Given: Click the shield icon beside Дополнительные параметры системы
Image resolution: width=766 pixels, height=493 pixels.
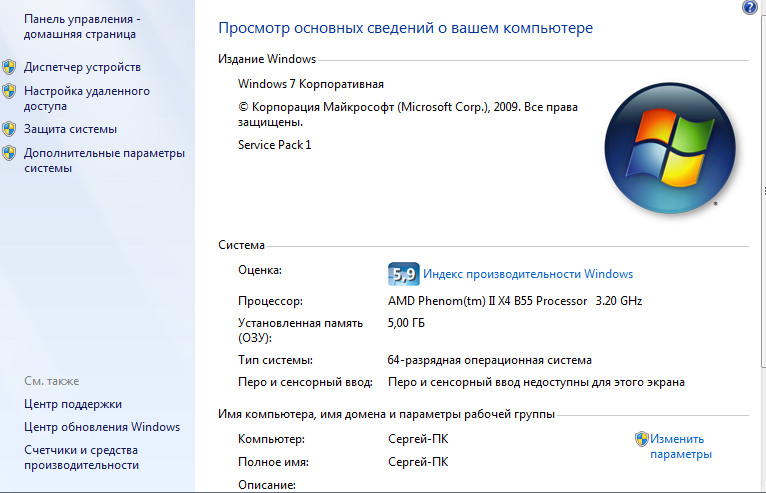Looking at the screenshot, I should pyautogui.click(x=9, y=153).
